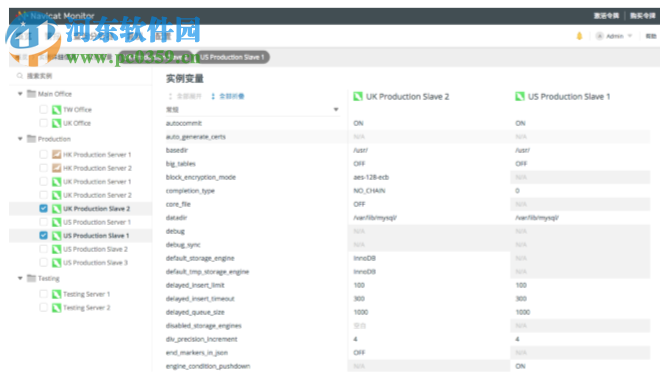Check the US Production Slave 3 checkbox

click(x=43, y=262)
